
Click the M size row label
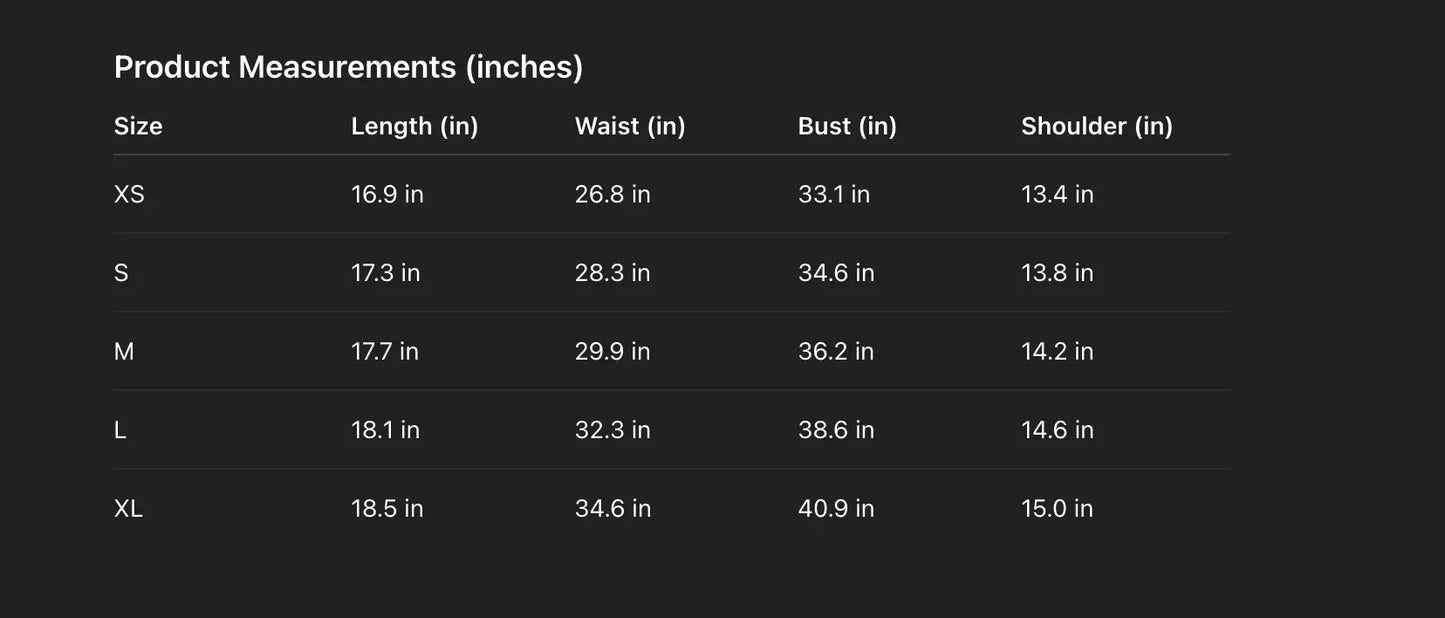(x=124, y=351)
